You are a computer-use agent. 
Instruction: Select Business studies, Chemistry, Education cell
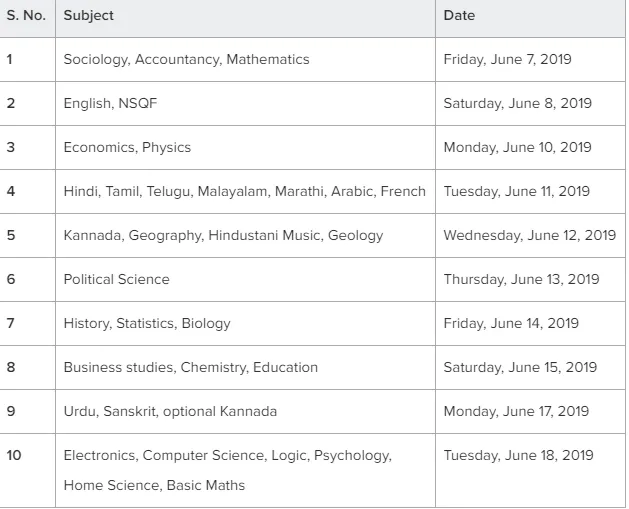pyautogui.click(x=245, y=367)
